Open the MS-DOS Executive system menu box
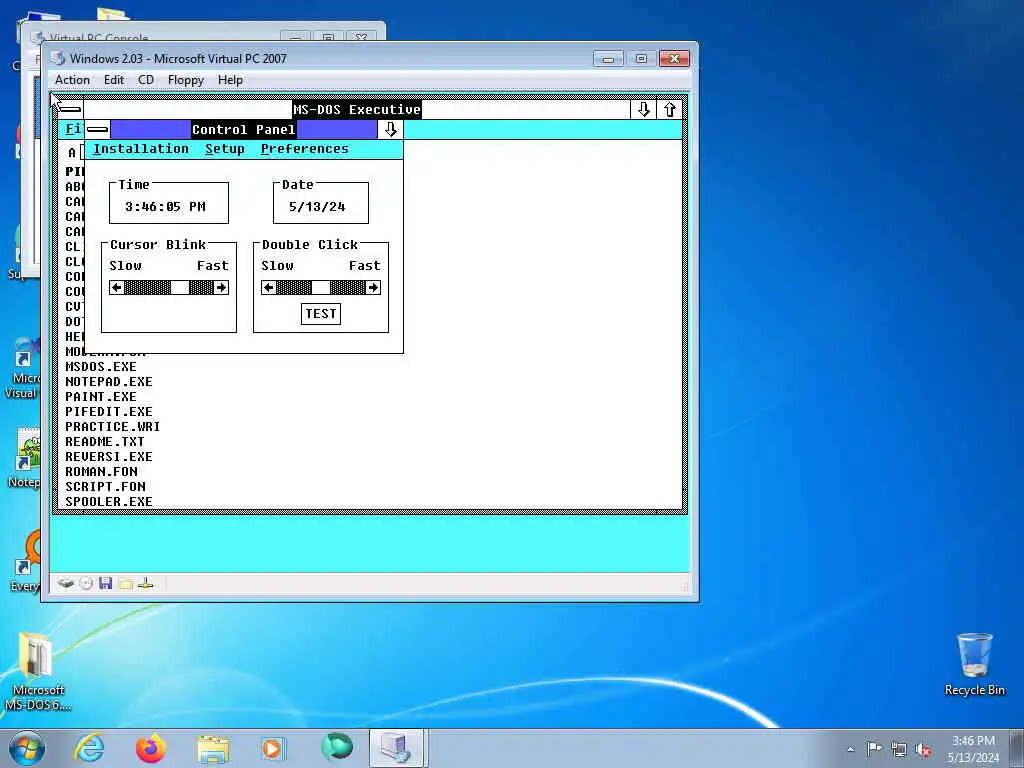The height and width of the screenshot is (768, 1024). tap(70, 109)
